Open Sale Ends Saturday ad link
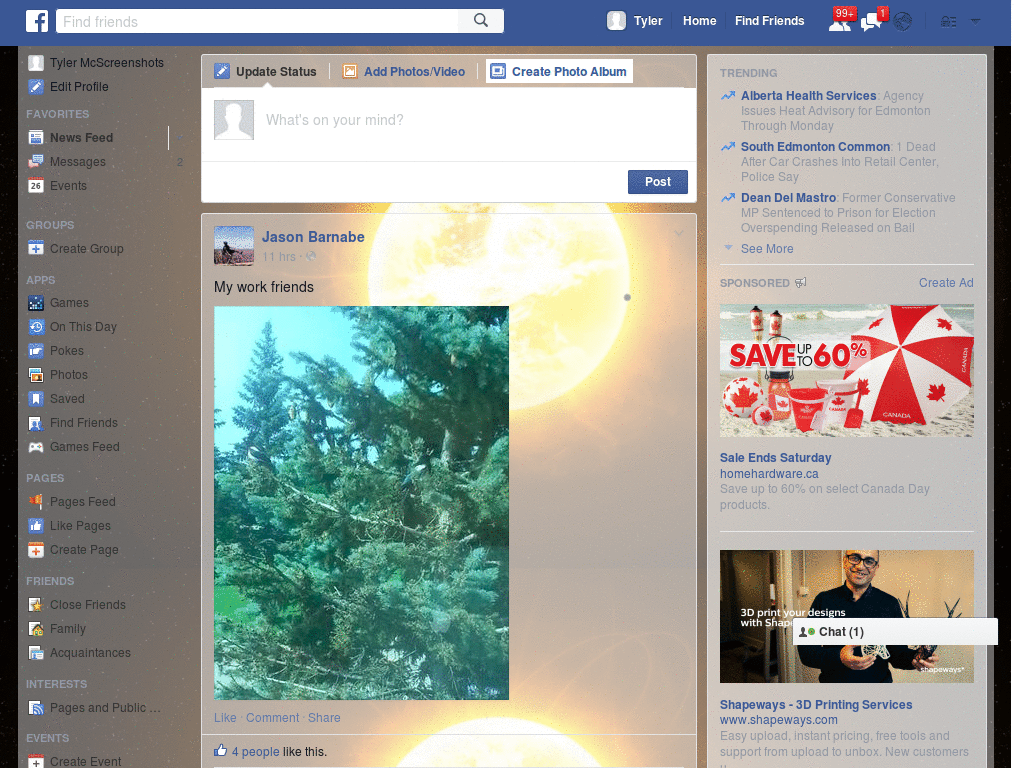Screen dimensions: 1024x768 point(775,458)
